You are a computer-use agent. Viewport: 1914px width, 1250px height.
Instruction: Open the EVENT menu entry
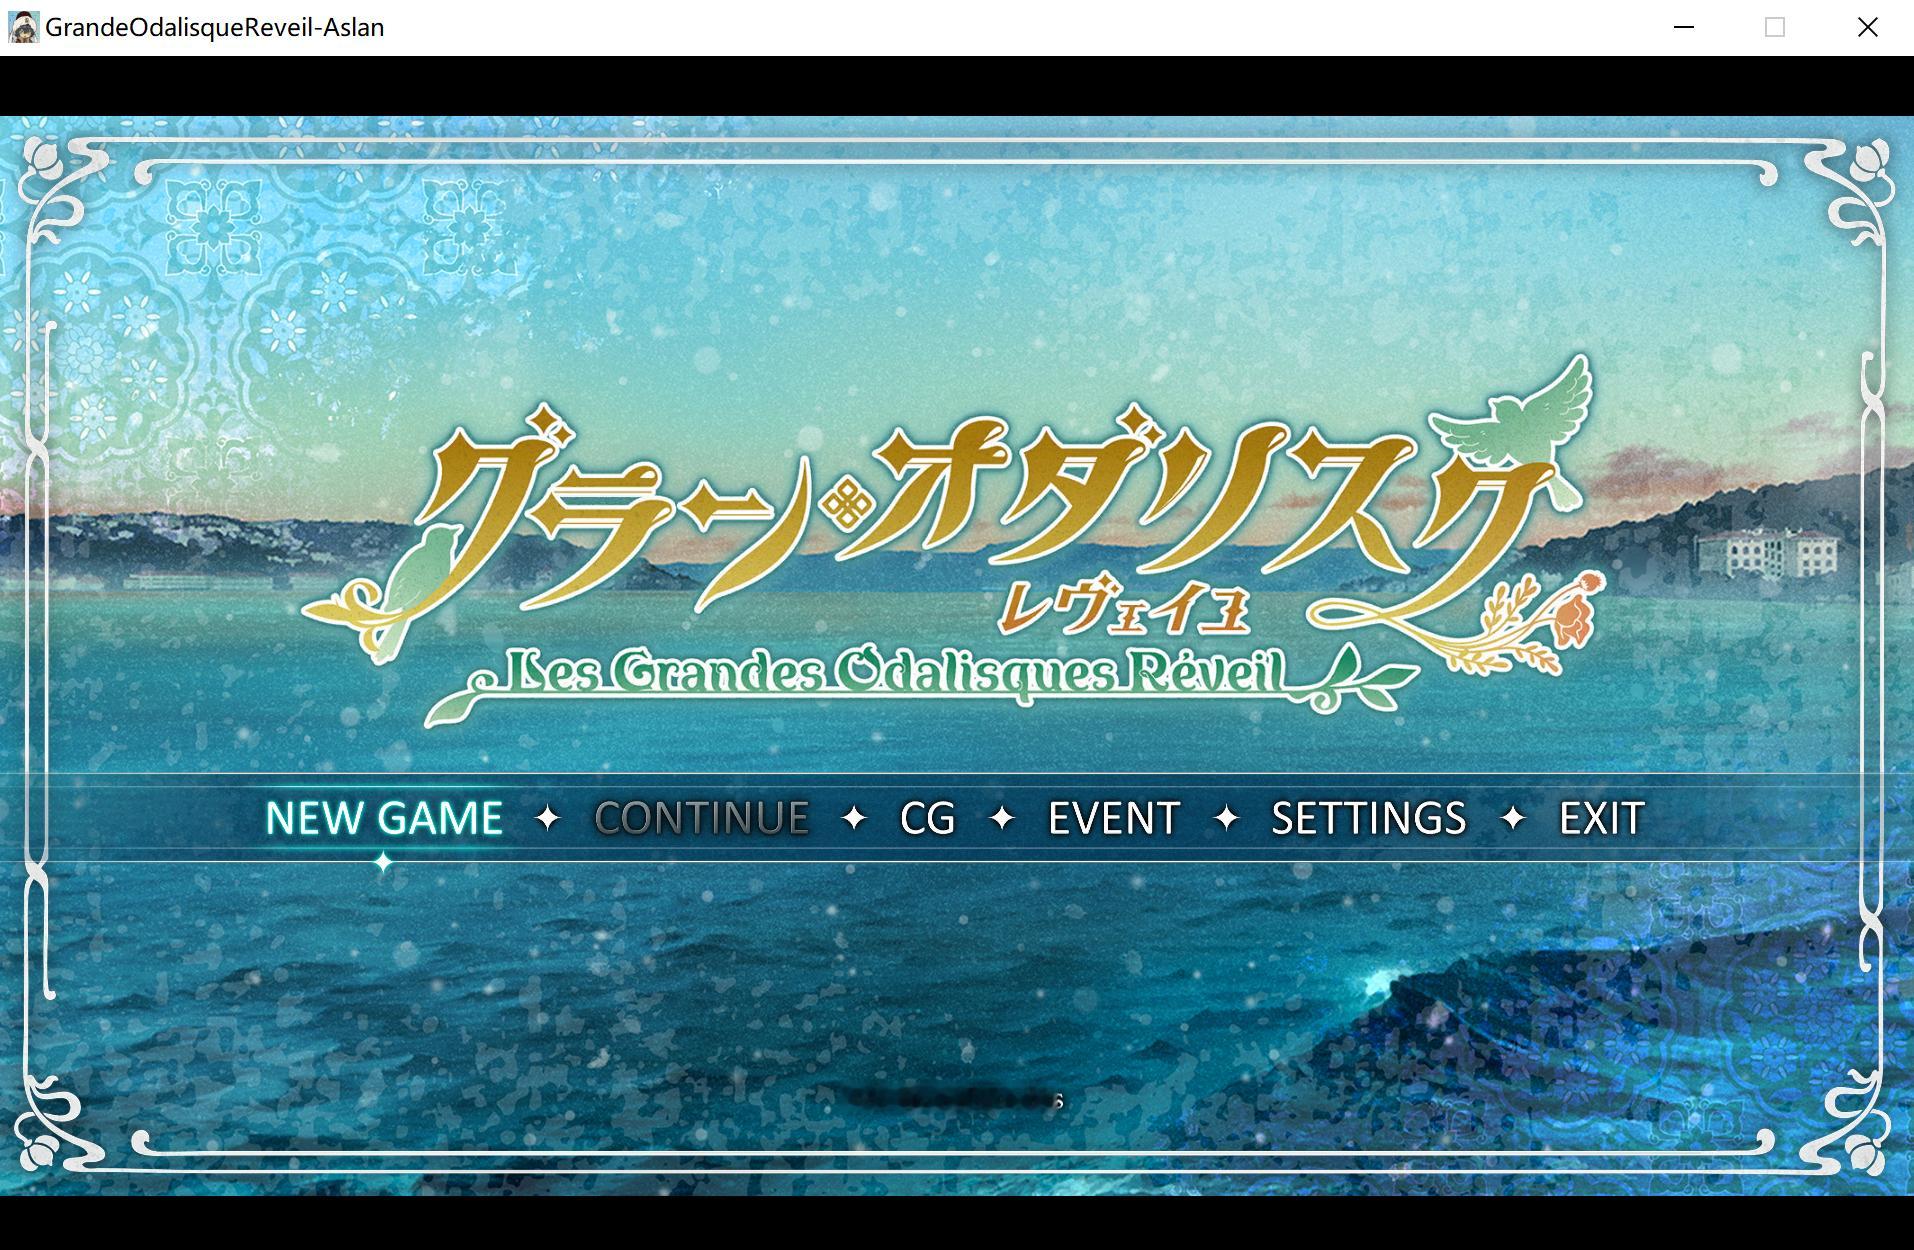pyautogui.click(x=1114, y=818)
